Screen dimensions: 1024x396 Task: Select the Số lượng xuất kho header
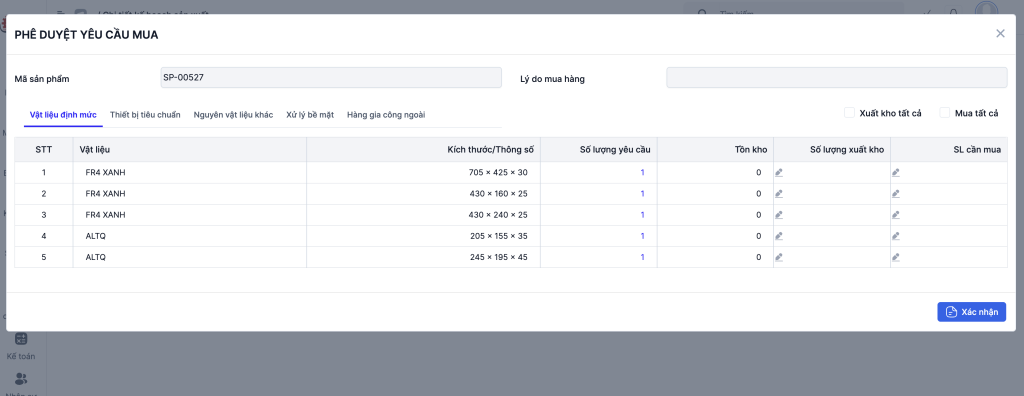coord(832,150)
